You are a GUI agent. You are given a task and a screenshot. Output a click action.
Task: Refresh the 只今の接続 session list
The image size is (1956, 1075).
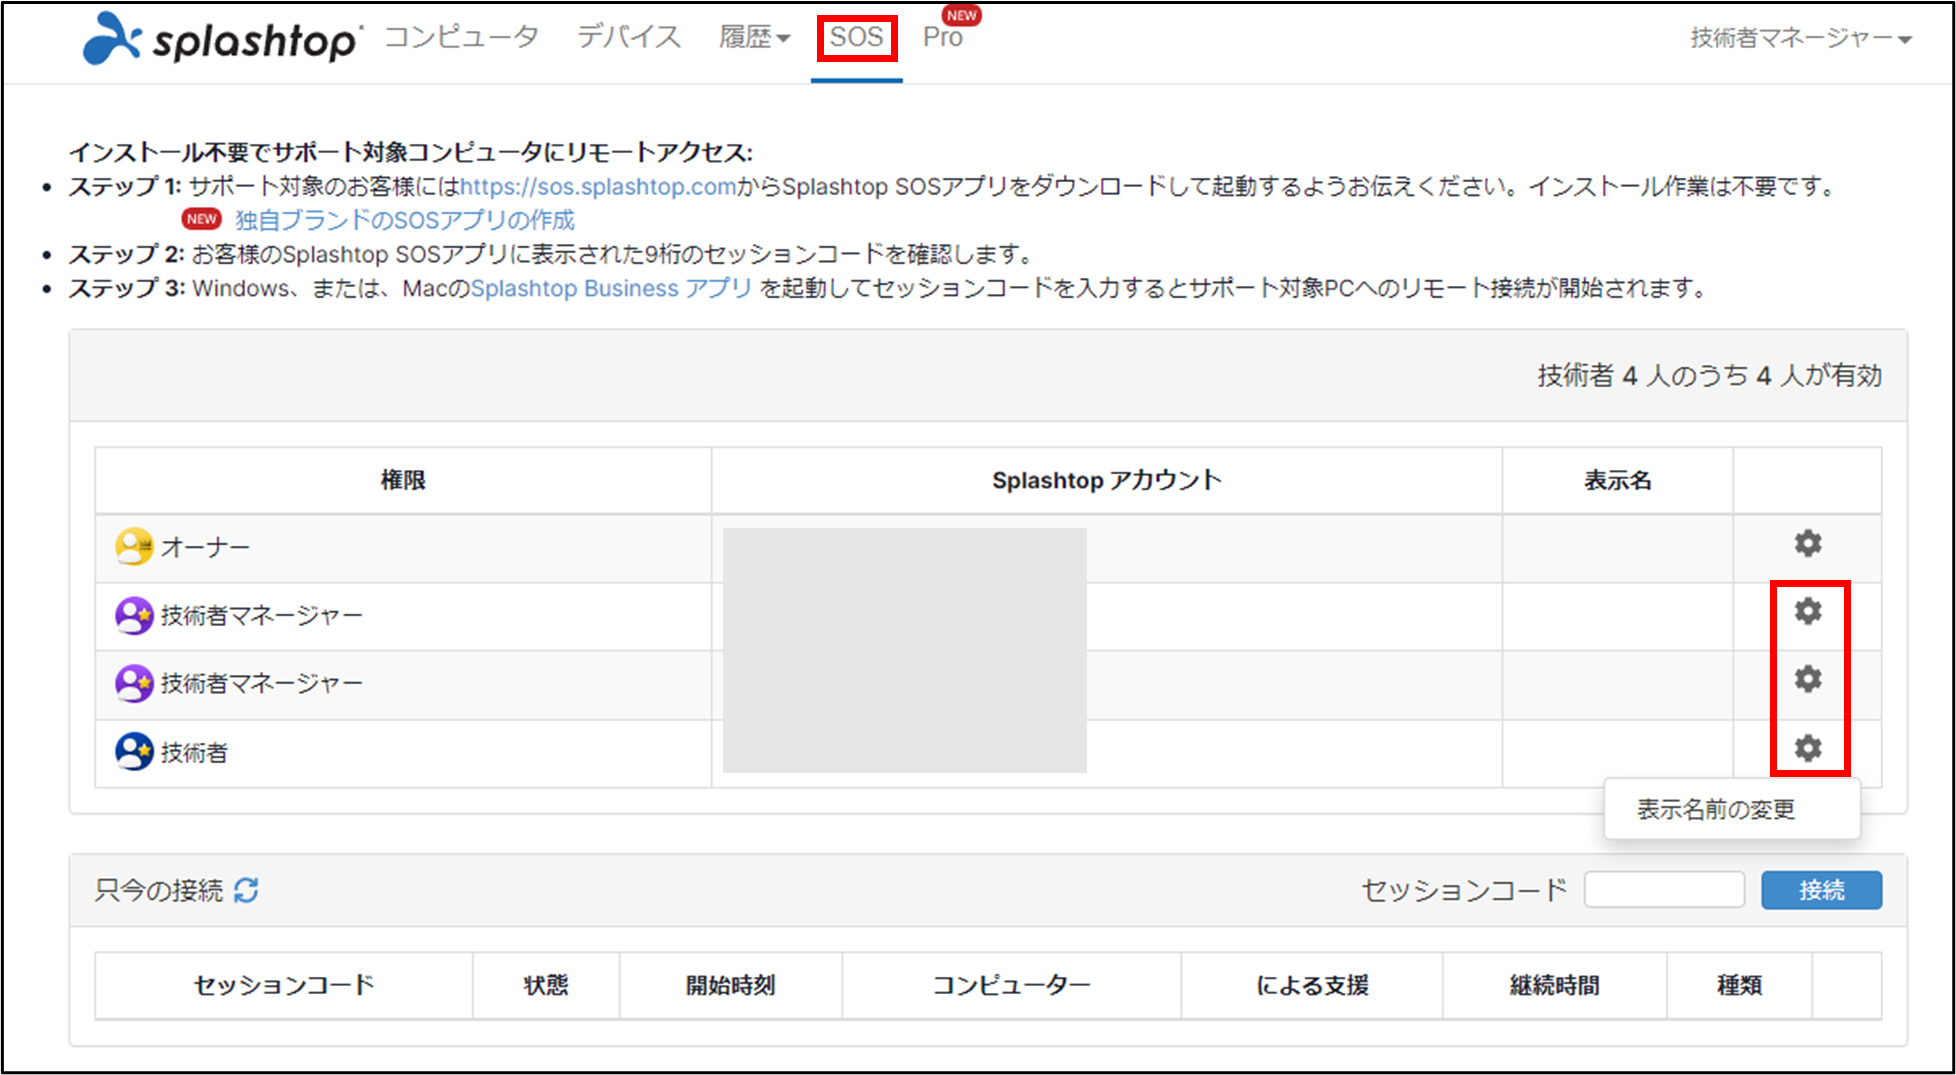(x=247, y=889)
